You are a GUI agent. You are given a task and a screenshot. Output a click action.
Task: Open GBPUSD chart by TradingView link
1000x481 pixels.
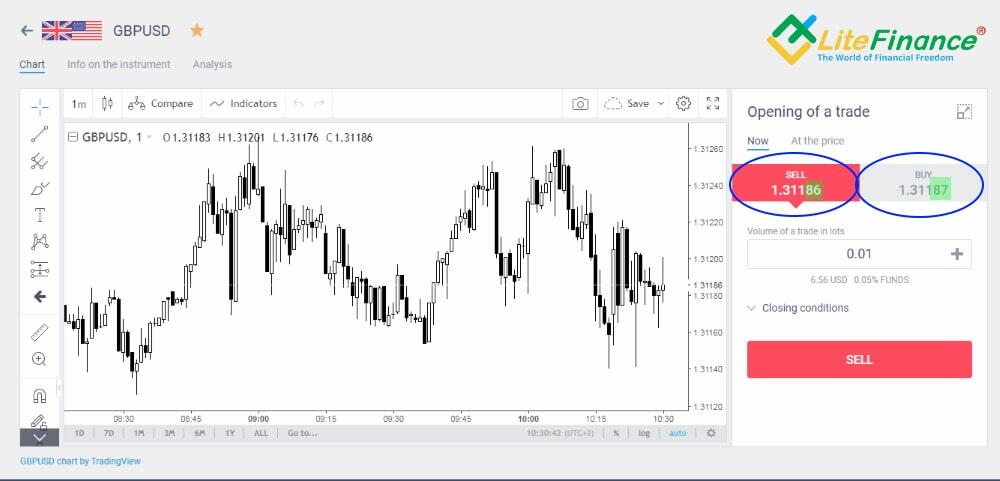(80, 461)
